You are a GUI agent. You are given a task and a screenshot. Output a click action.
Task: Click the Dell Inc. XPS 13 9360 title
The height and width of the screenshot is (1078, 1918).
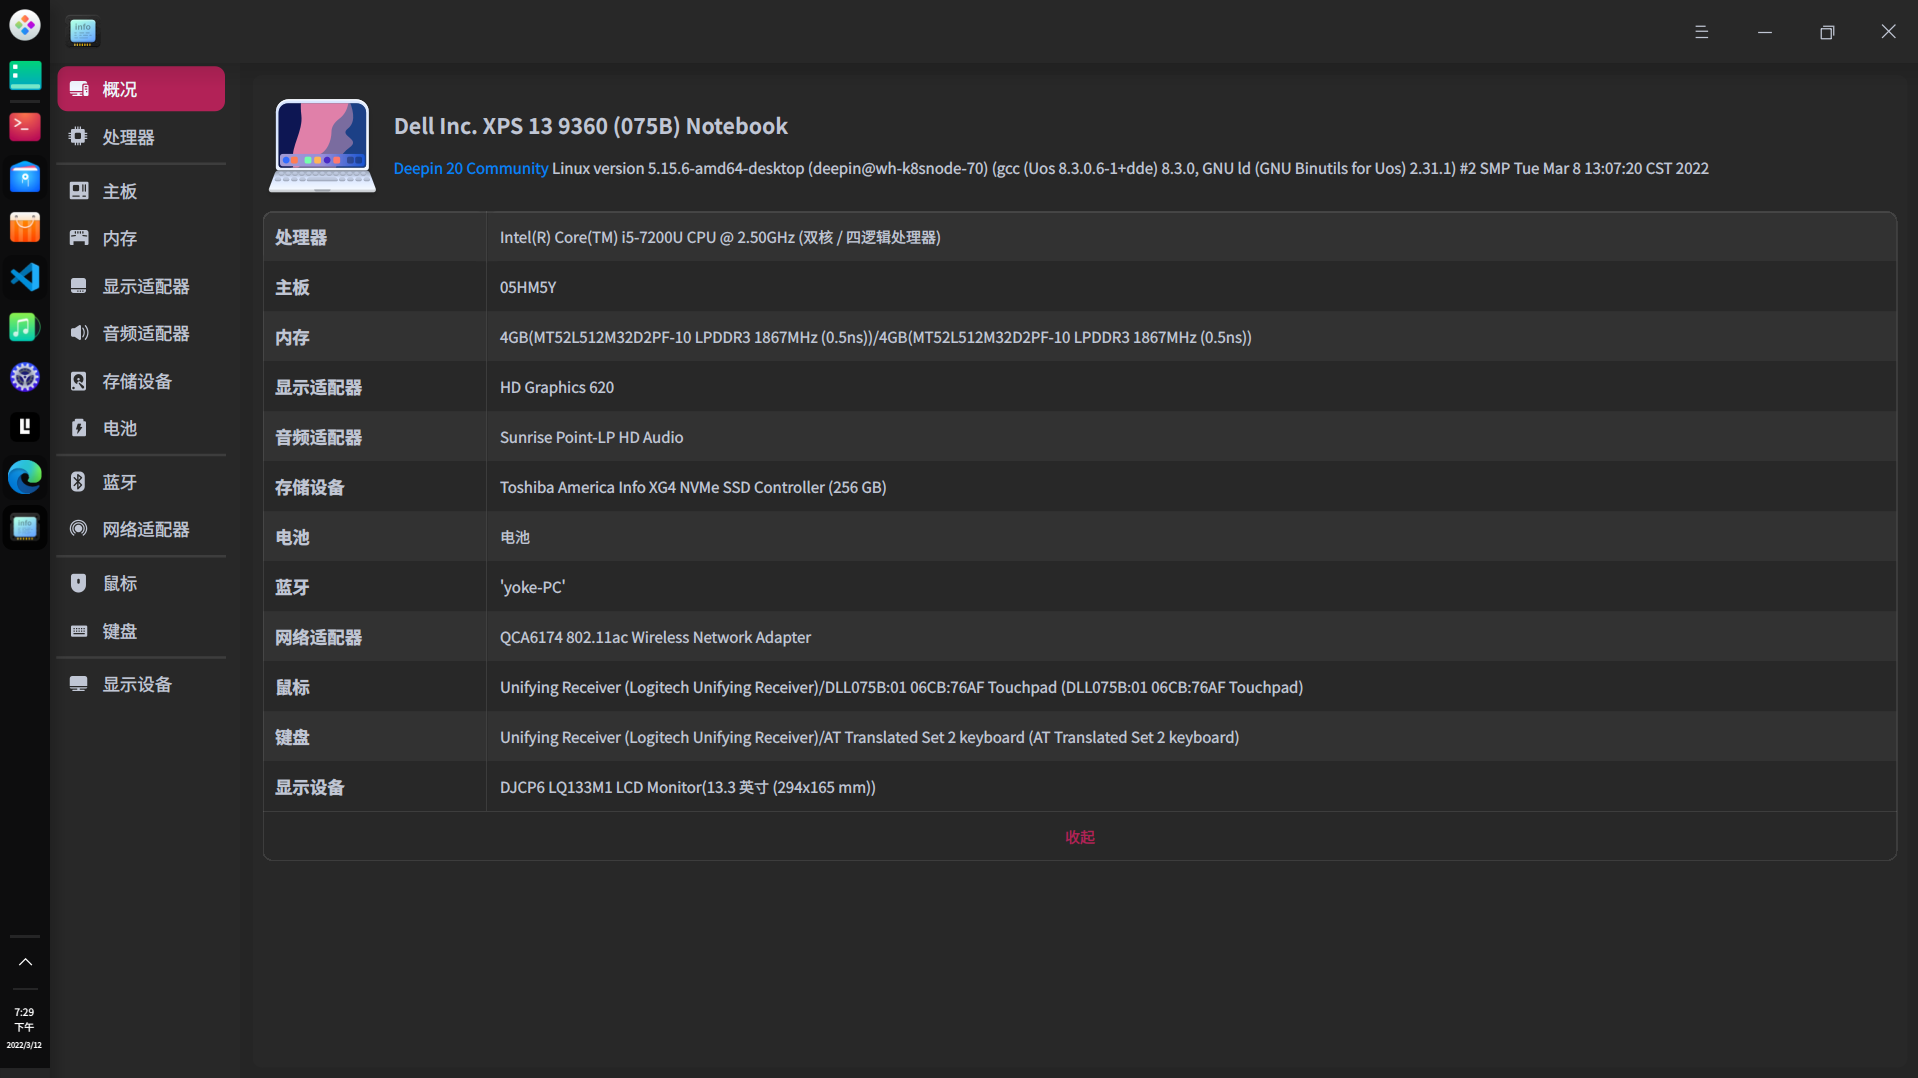pos(590,126)
